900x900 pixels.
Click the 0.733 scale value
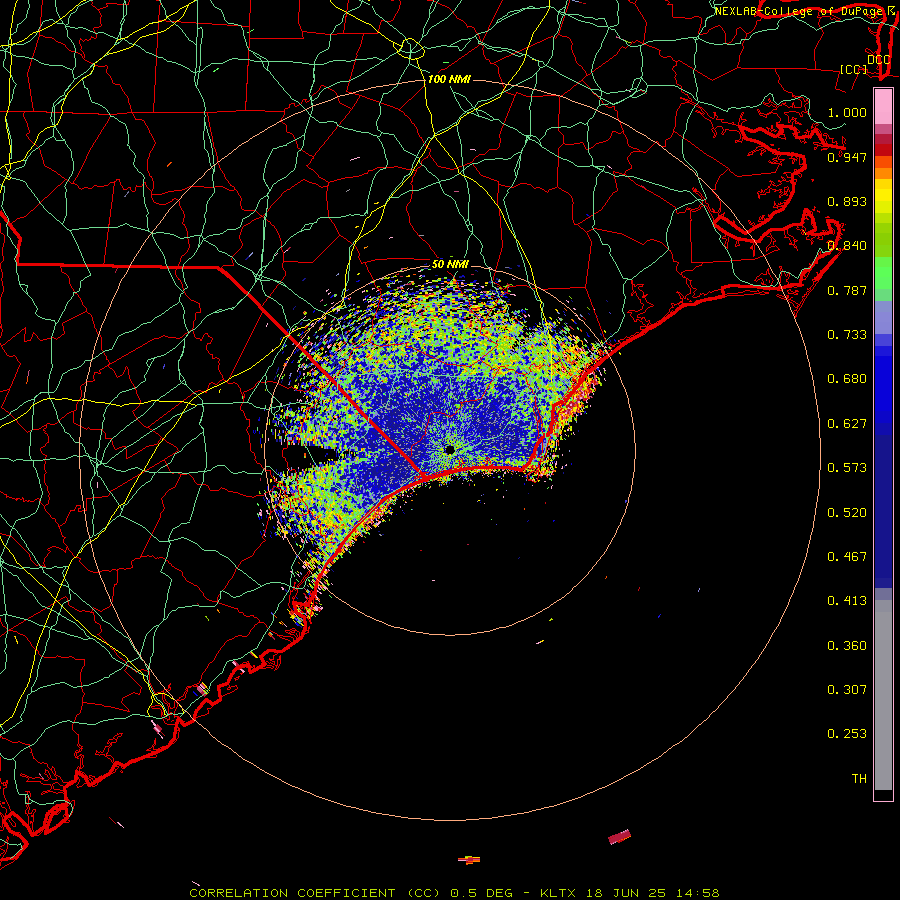pyautogui.click(x=847, y=335)
